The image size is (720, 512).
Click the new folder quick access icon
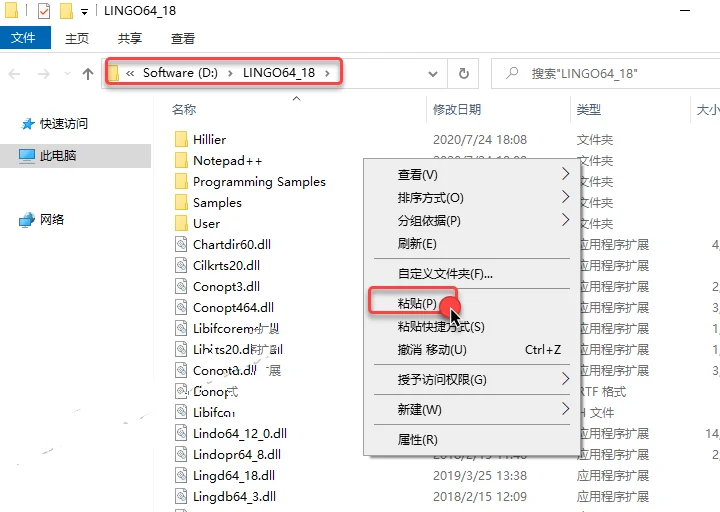(x=67, y=11)
